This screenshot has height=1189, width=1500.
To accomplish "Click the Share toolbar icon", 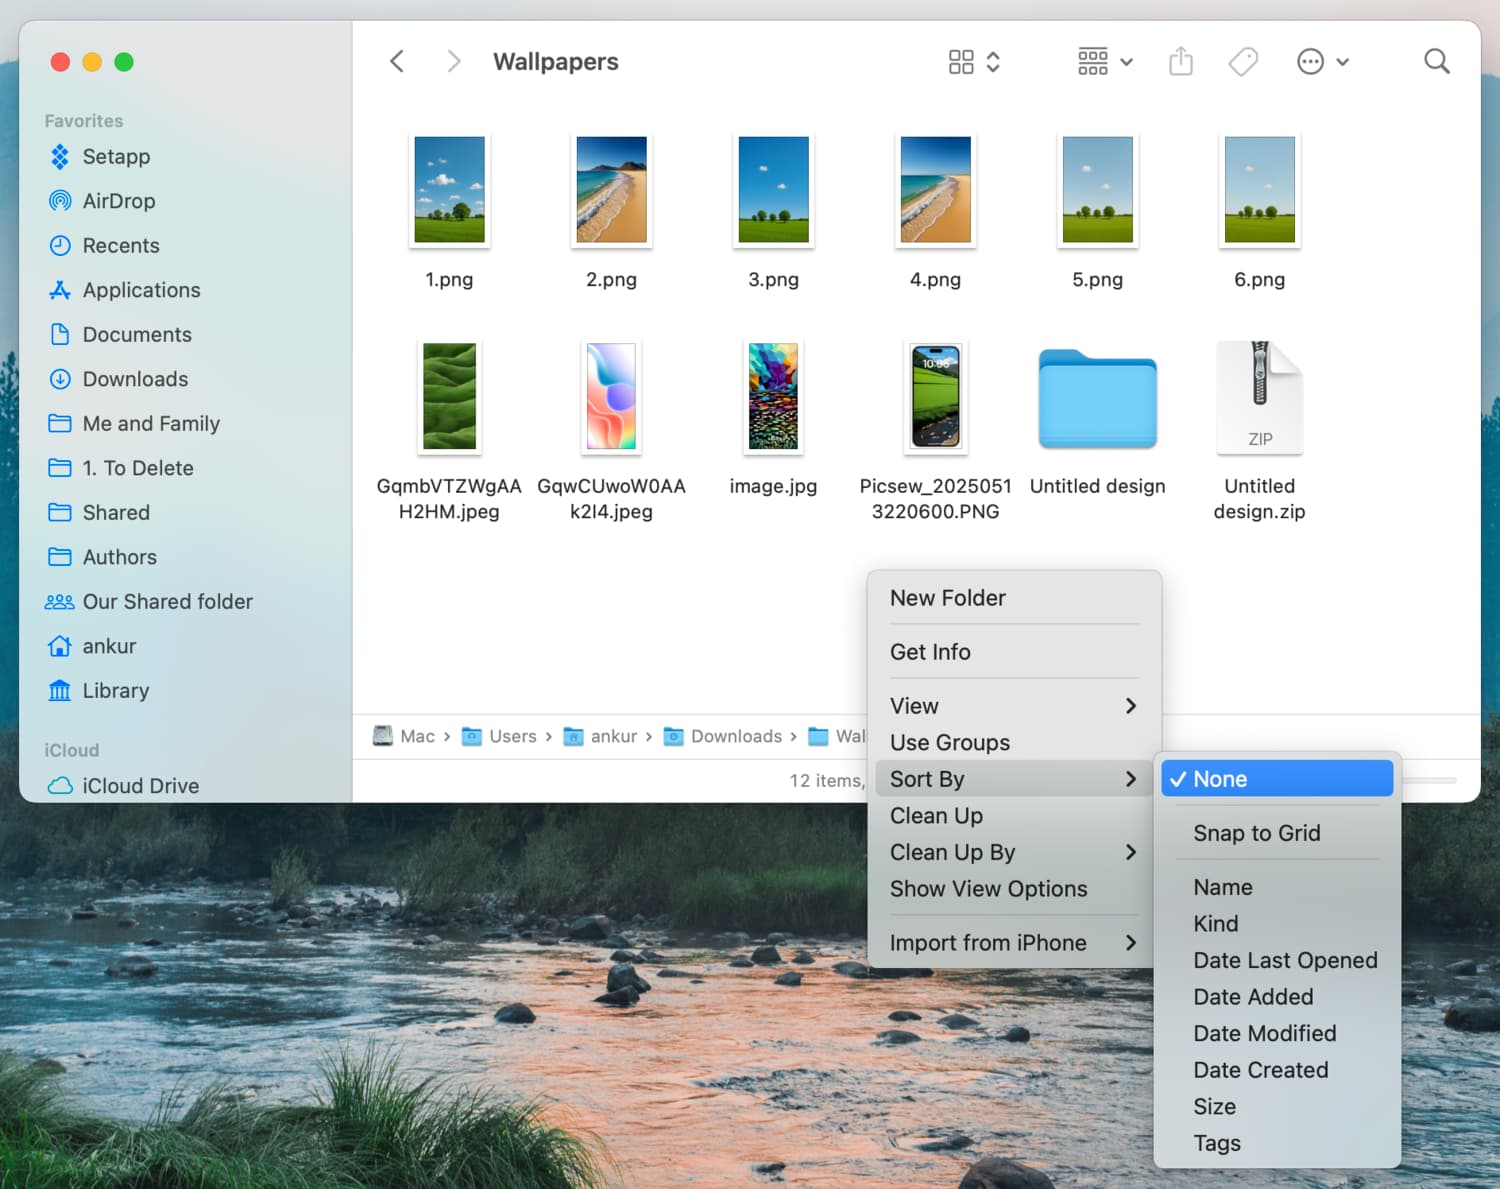I will coord(1181,62).
